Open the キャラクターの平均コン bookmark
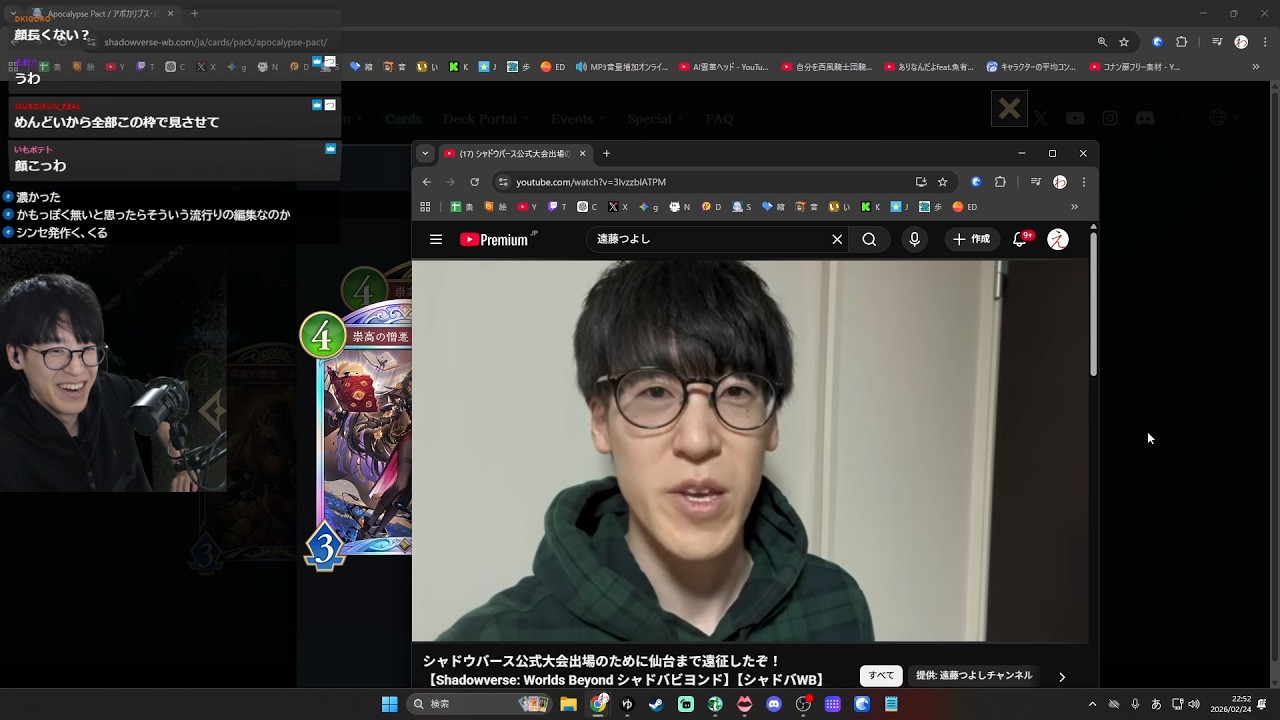The height and width of the screenshot is (720, 1280). click(x=1031, y=67)
